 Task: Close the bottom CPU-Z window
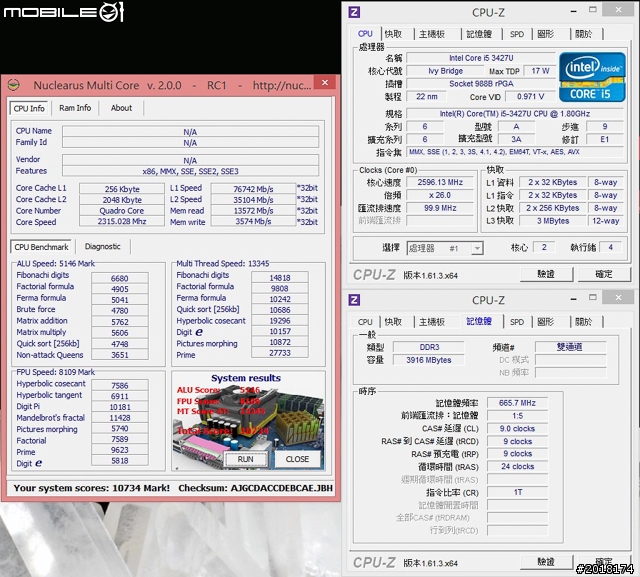click(618, 297)
